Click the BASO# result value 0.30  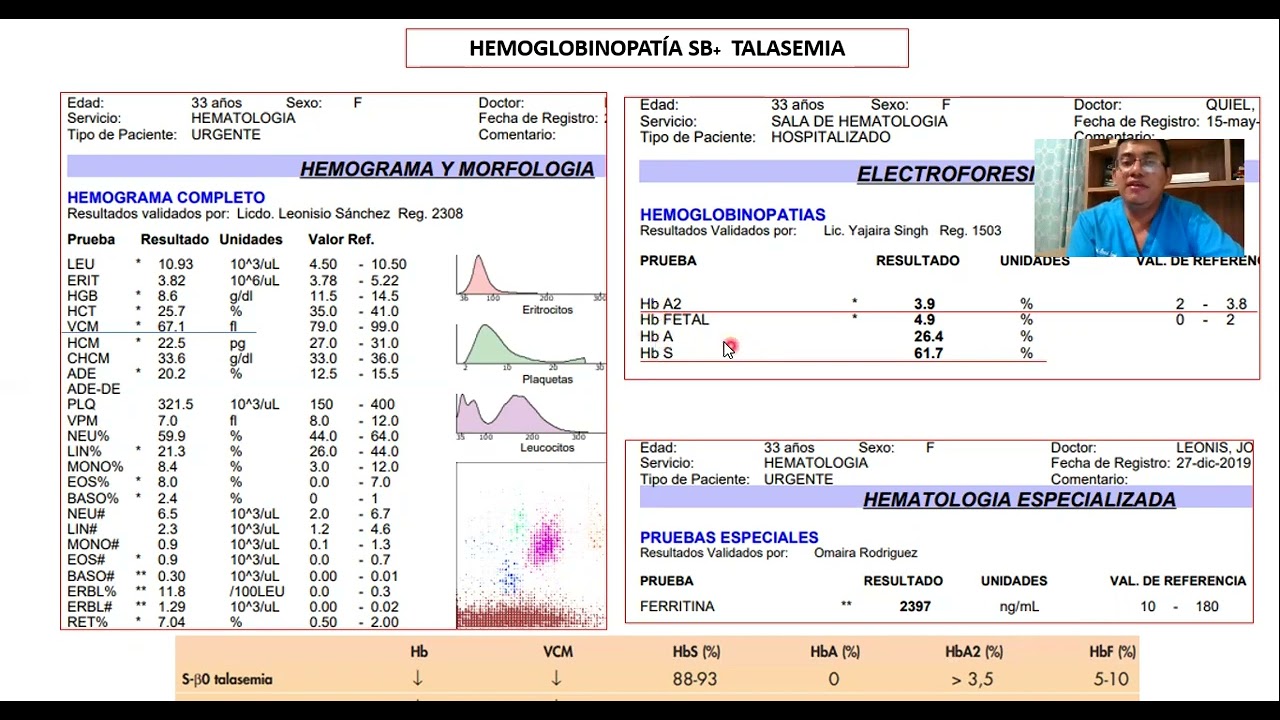171,577
